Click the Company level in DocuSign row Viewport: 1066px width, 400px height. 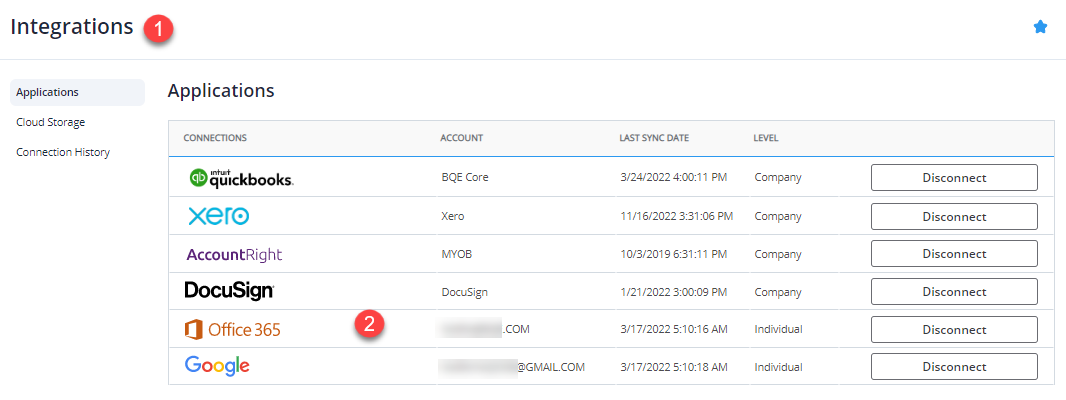tap(778, 292)
